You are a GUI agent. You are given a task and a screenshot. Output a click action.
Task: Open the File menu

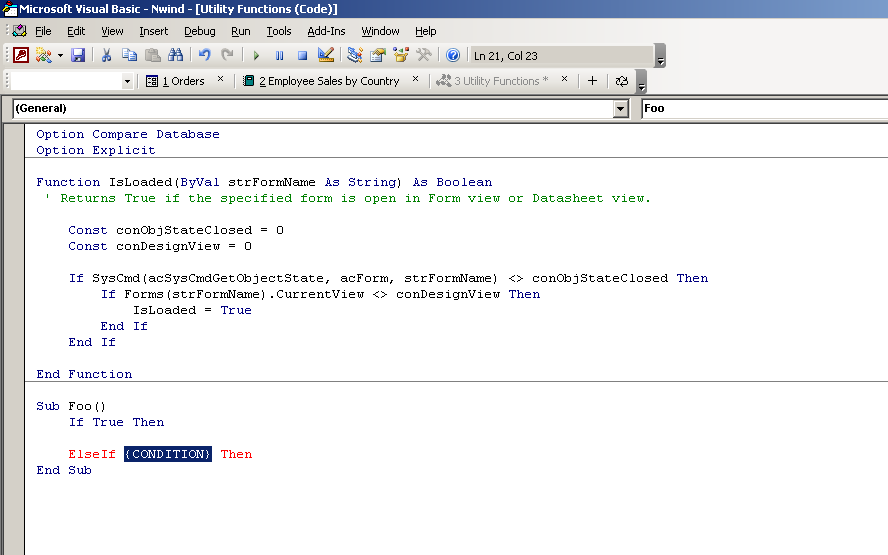(x=43, y=31)
